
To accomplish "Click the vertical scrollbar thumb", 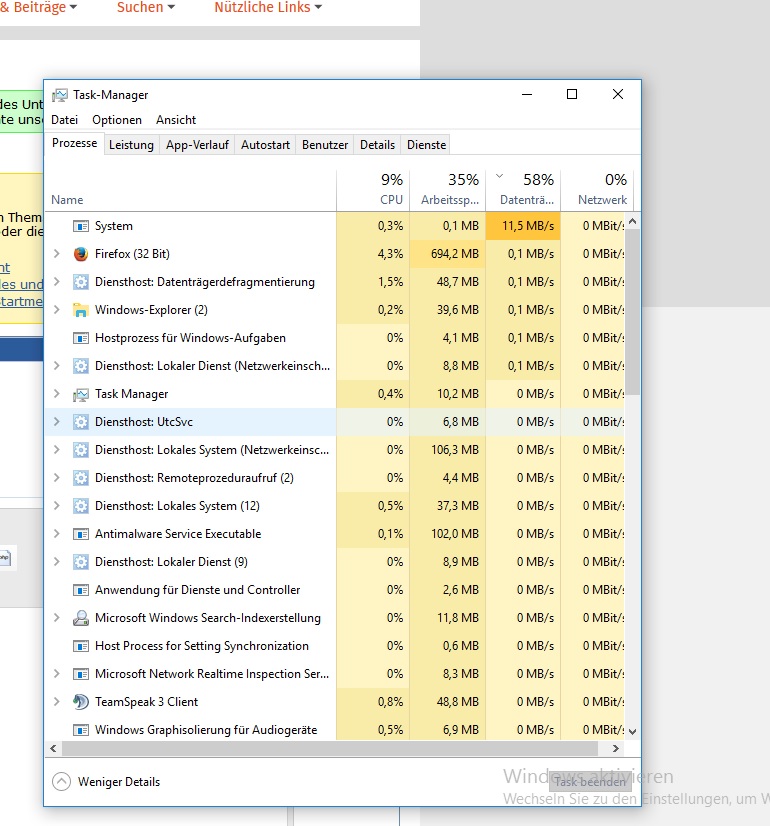I will pyautogui.click(x=633, y=311).
